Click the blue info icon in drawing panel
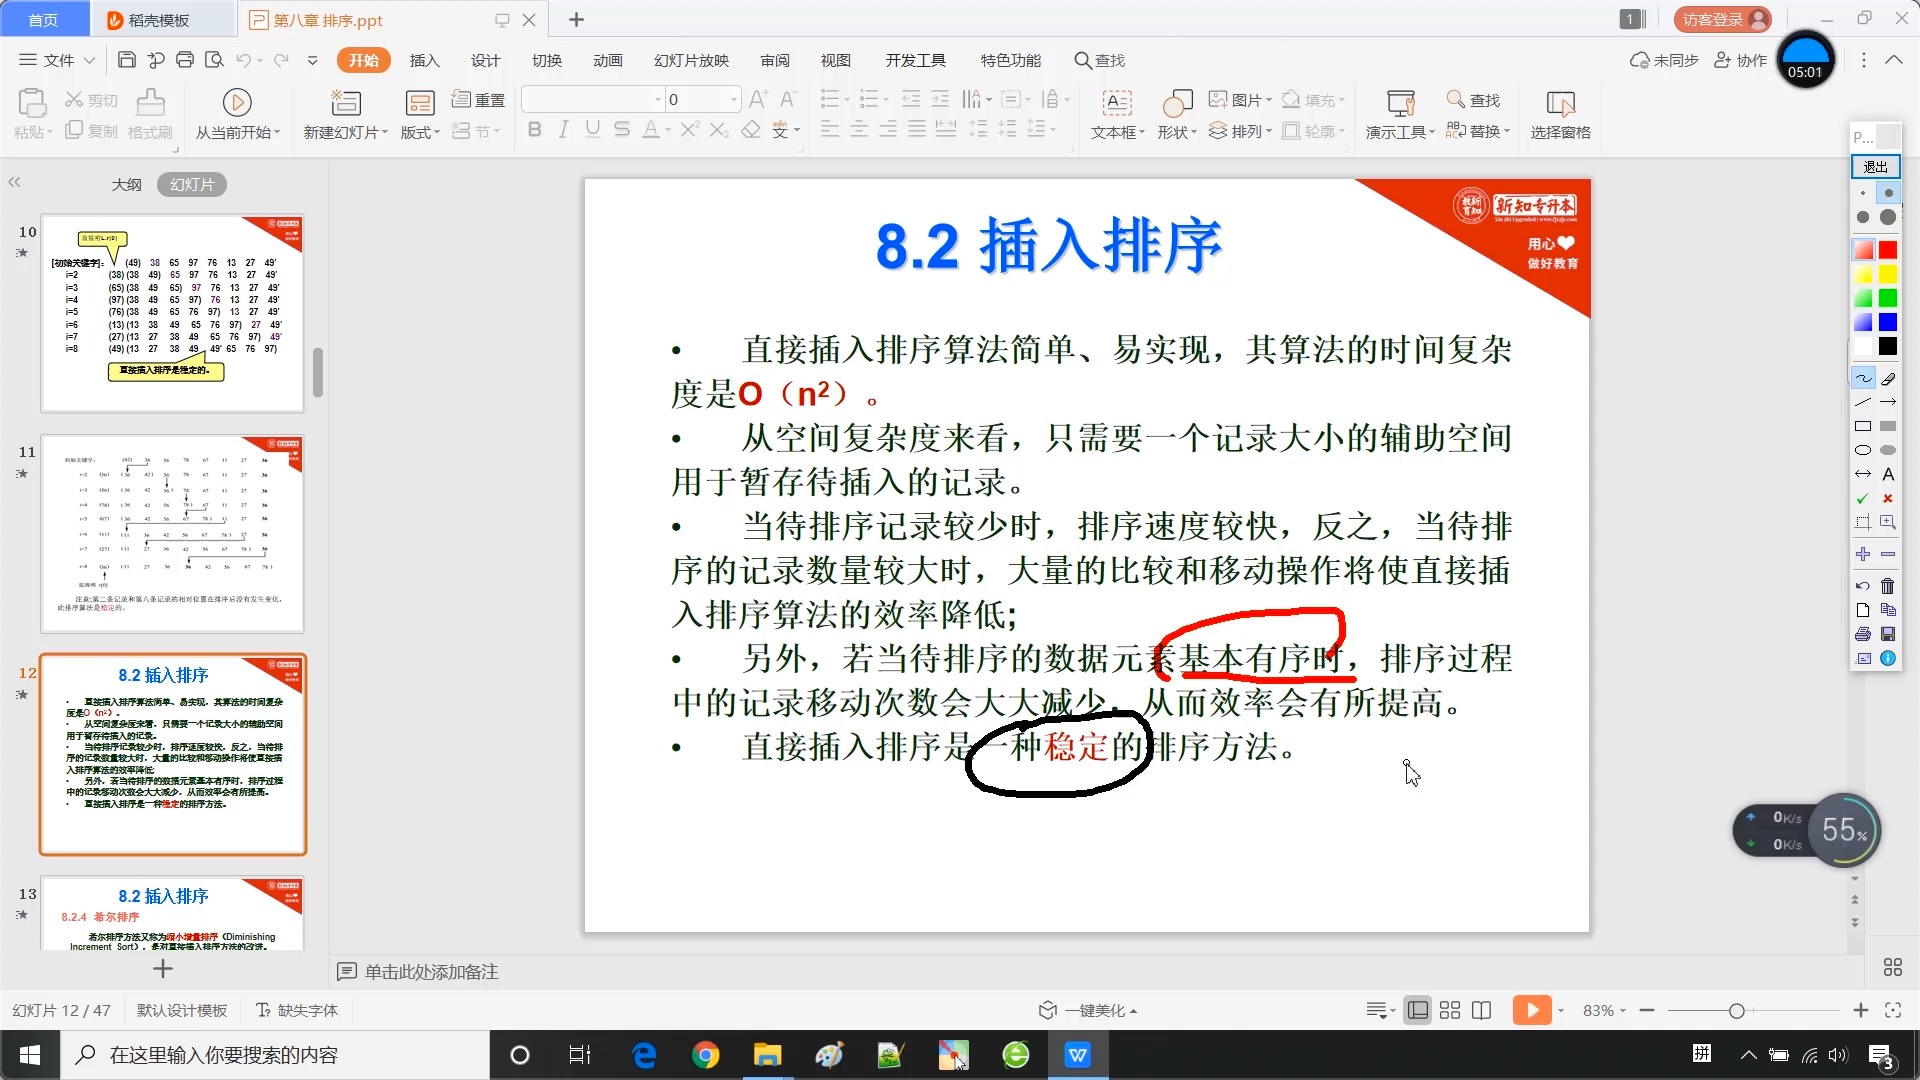The height and width of the screenshot is (1080, 1920). pos(1887,658)
